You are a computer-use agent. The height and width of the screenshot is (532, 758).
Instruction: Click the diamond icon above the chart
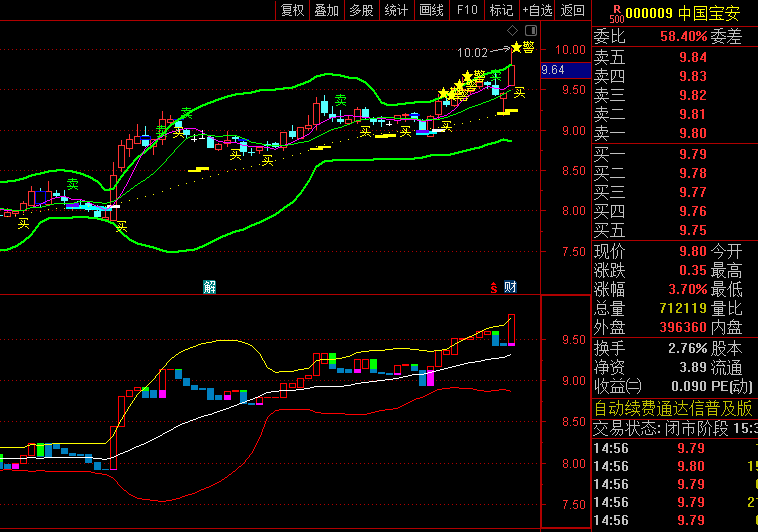(513, 31)
